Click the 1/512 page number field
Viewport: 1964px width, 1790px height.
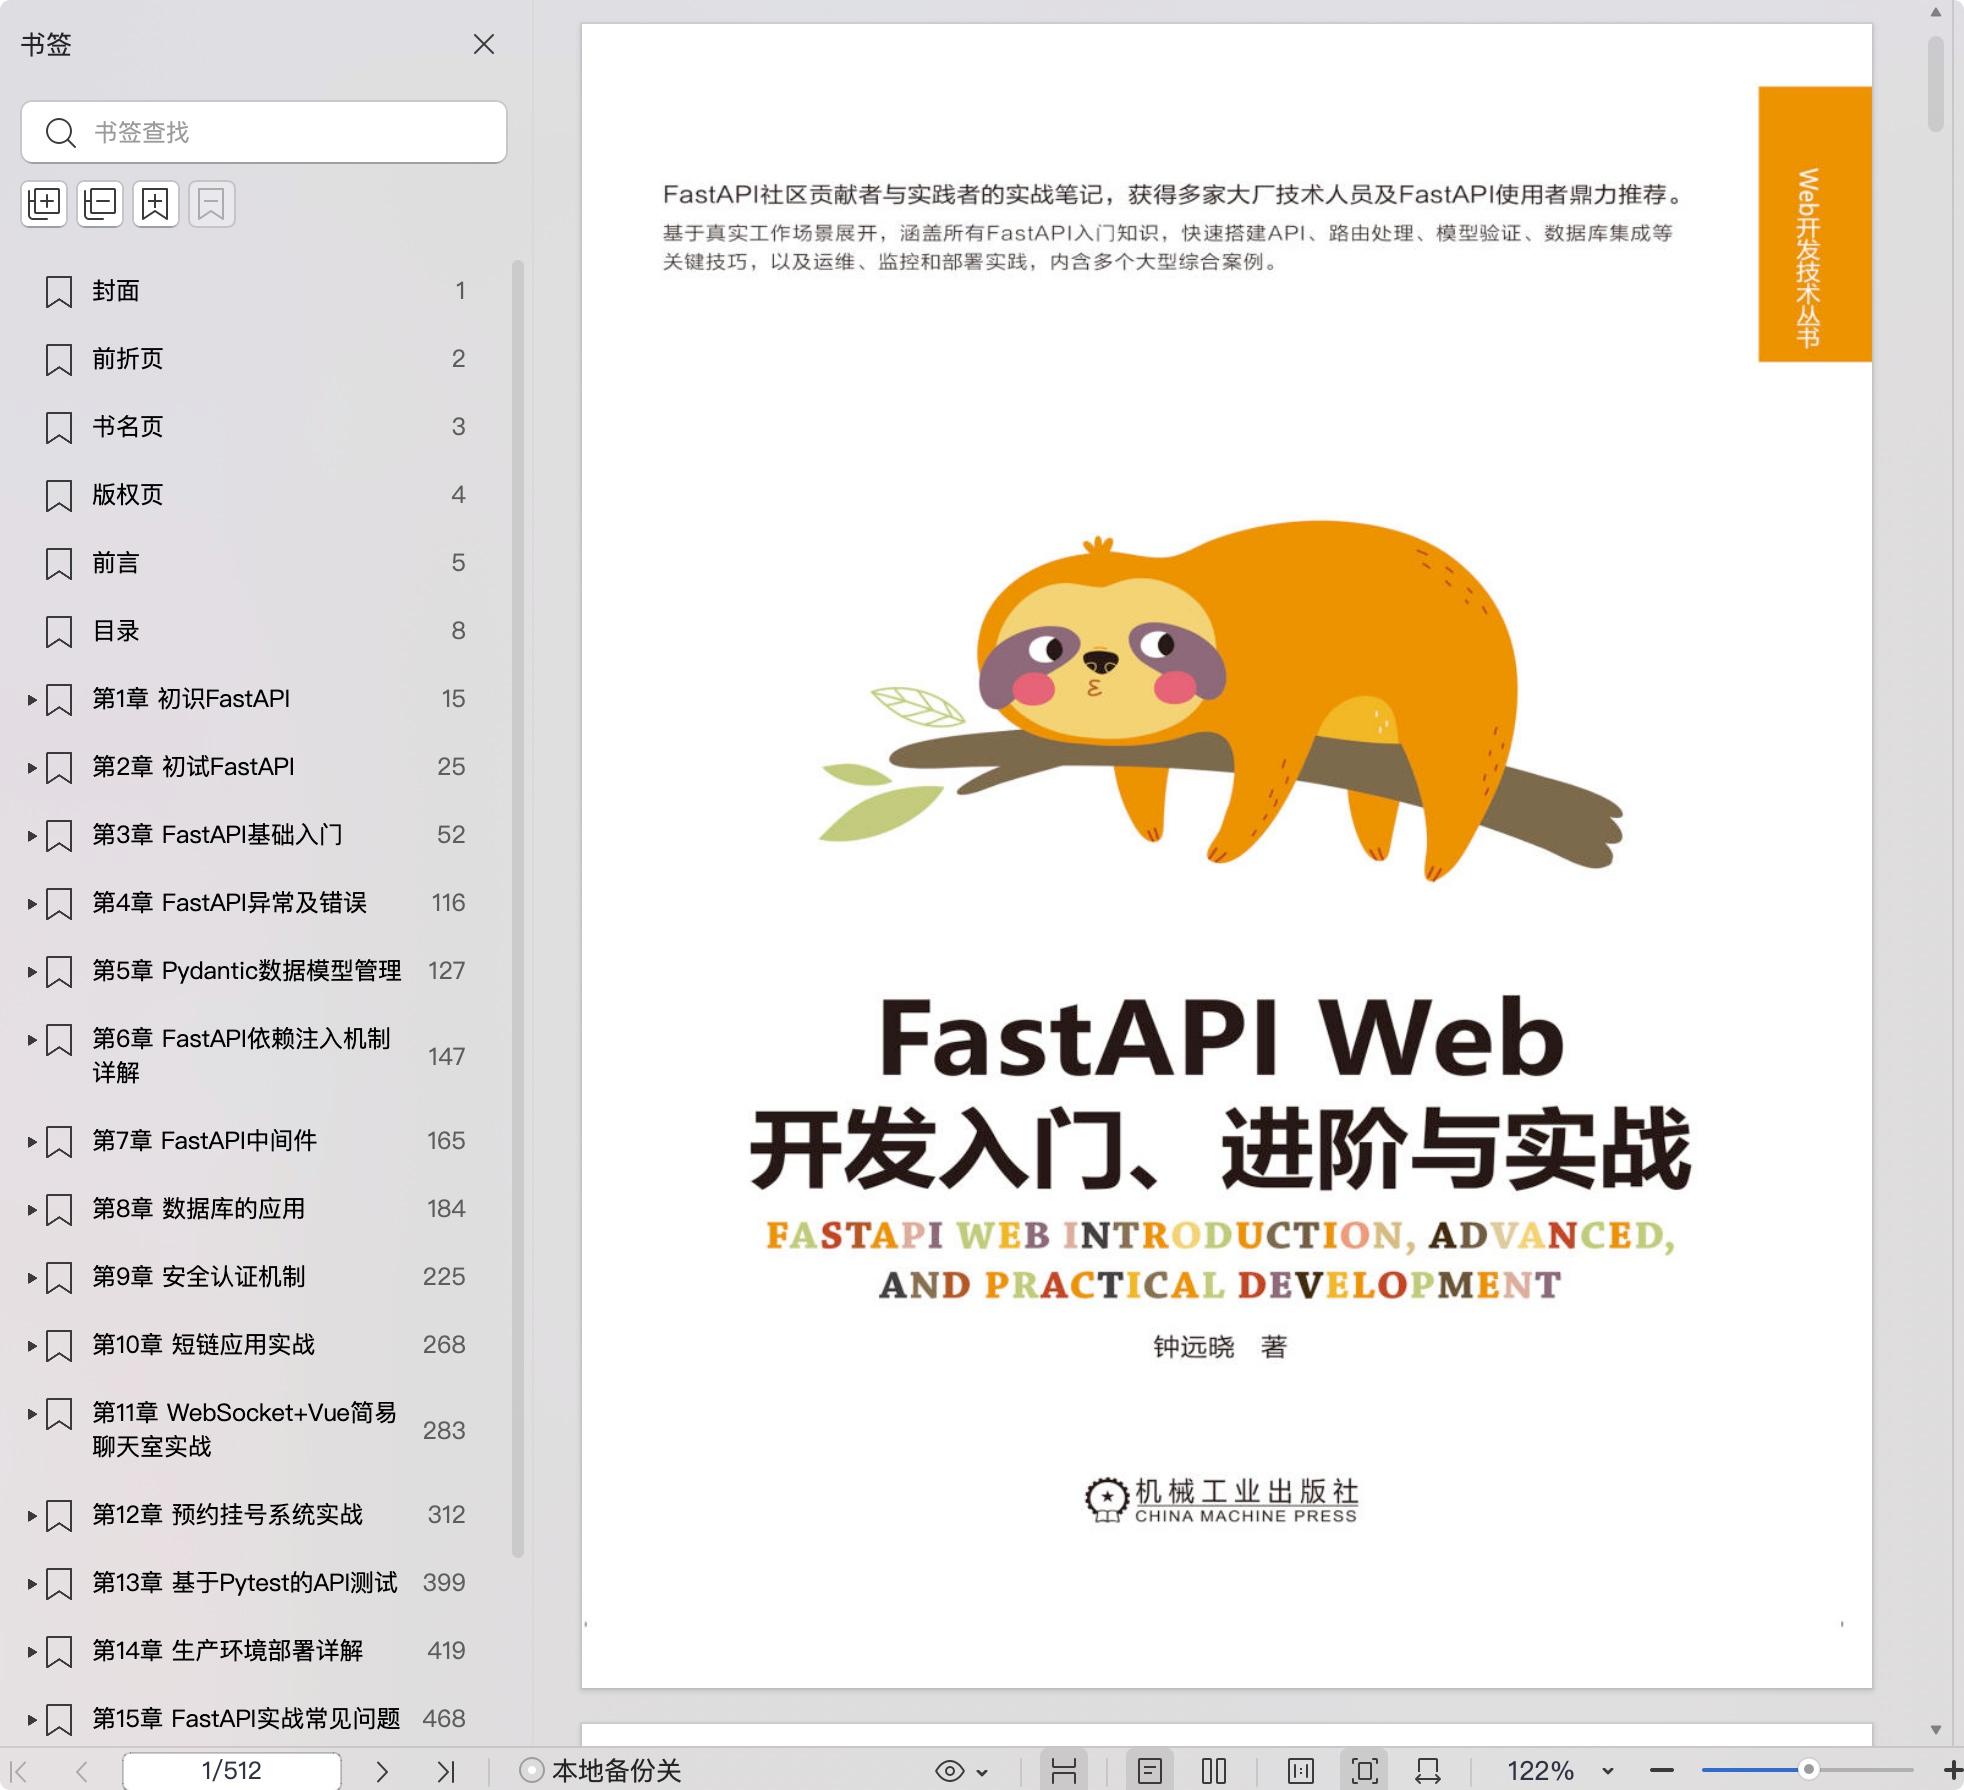[x=231, y=1771]
